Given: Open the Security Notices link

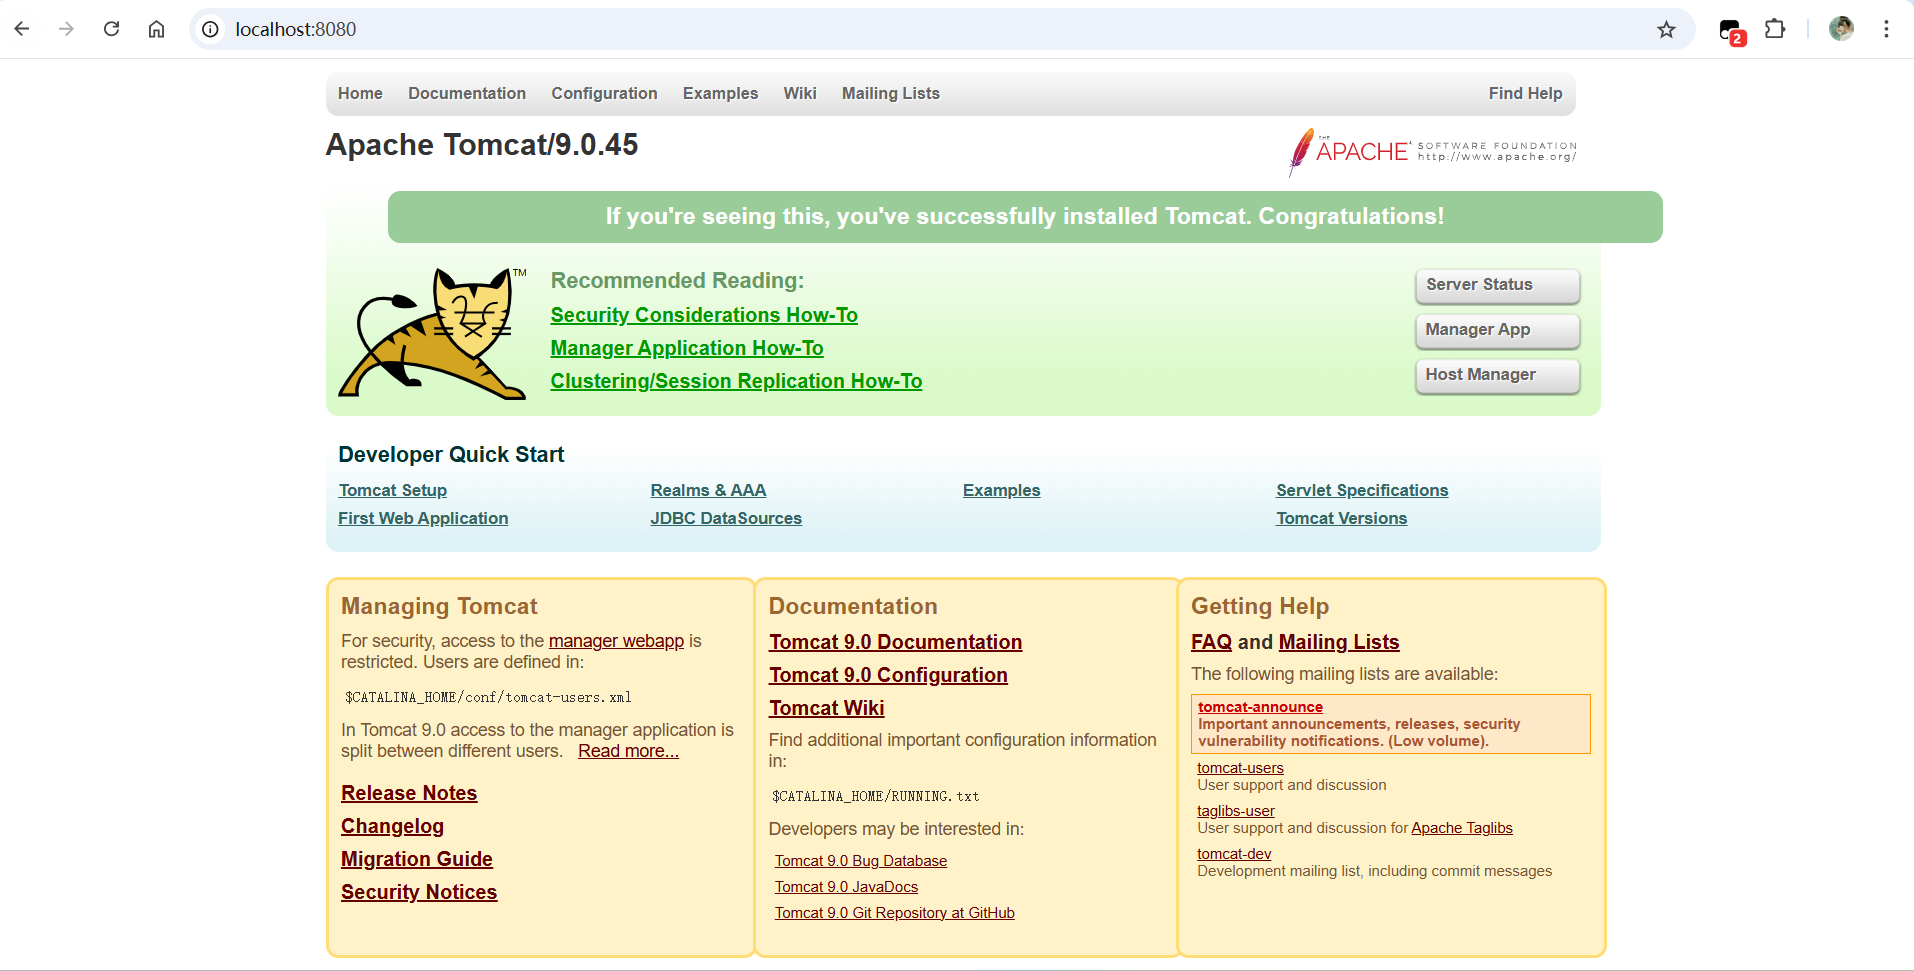Looking at the screenshot, I should (x=419, y=892).
